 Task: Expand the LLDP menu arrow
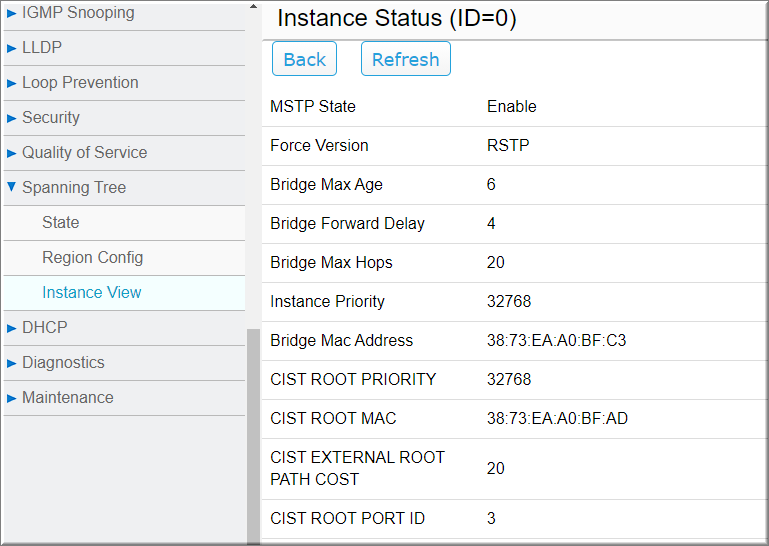click(11, 48)
